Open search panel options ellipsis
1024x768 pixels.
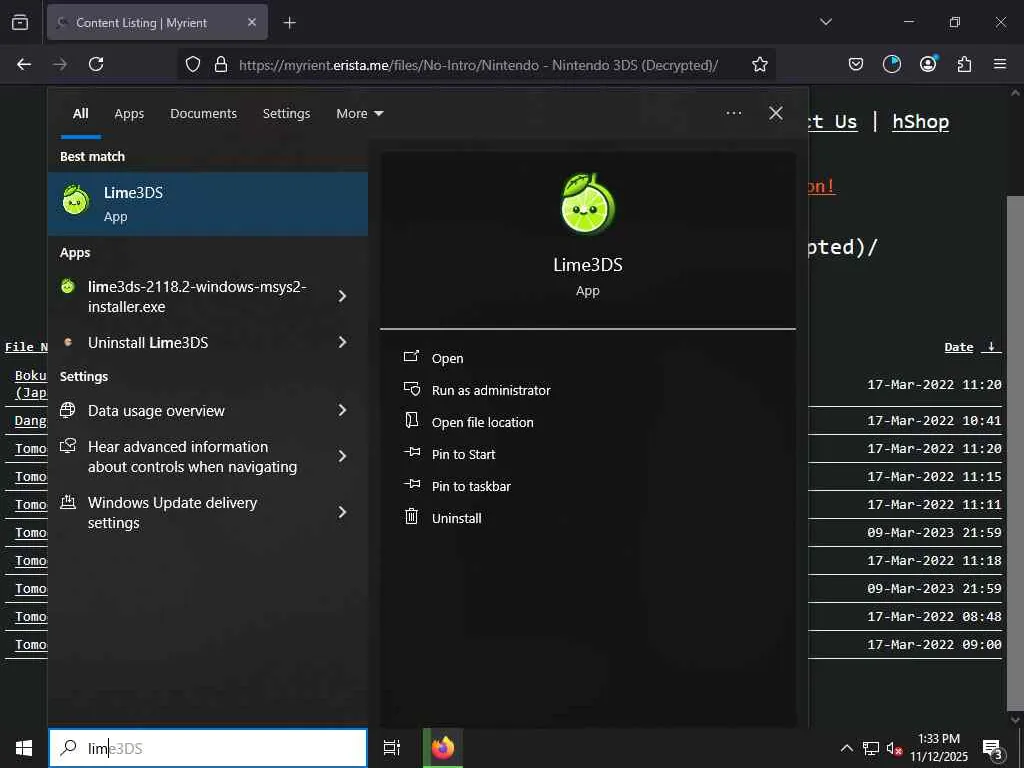click(x=734, y=113)
